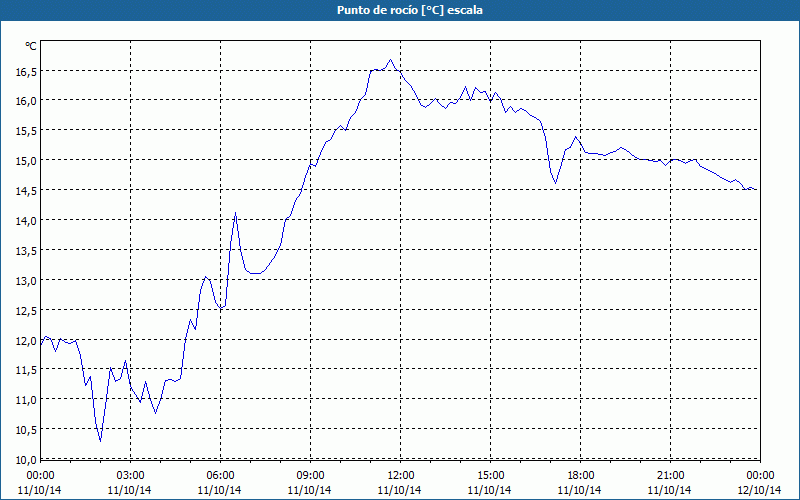
Task: Click the 12/10/14 date label
Action: pyautogui.click(x=760, y=490)
